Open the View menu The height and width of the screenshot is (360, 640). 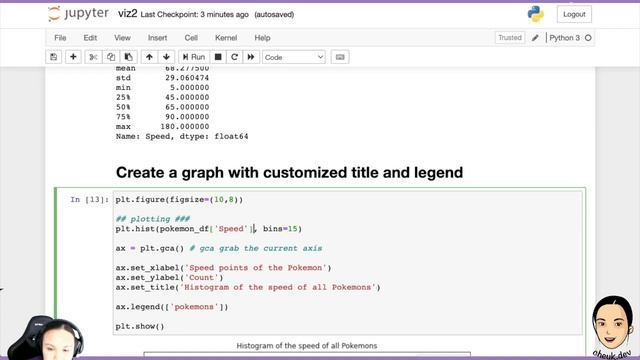[122, 38]
